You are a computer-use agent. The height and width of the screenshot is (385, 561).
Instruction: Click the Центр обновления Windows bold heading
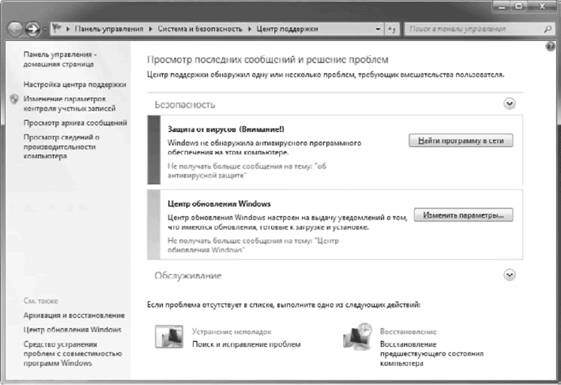point(219,204)
